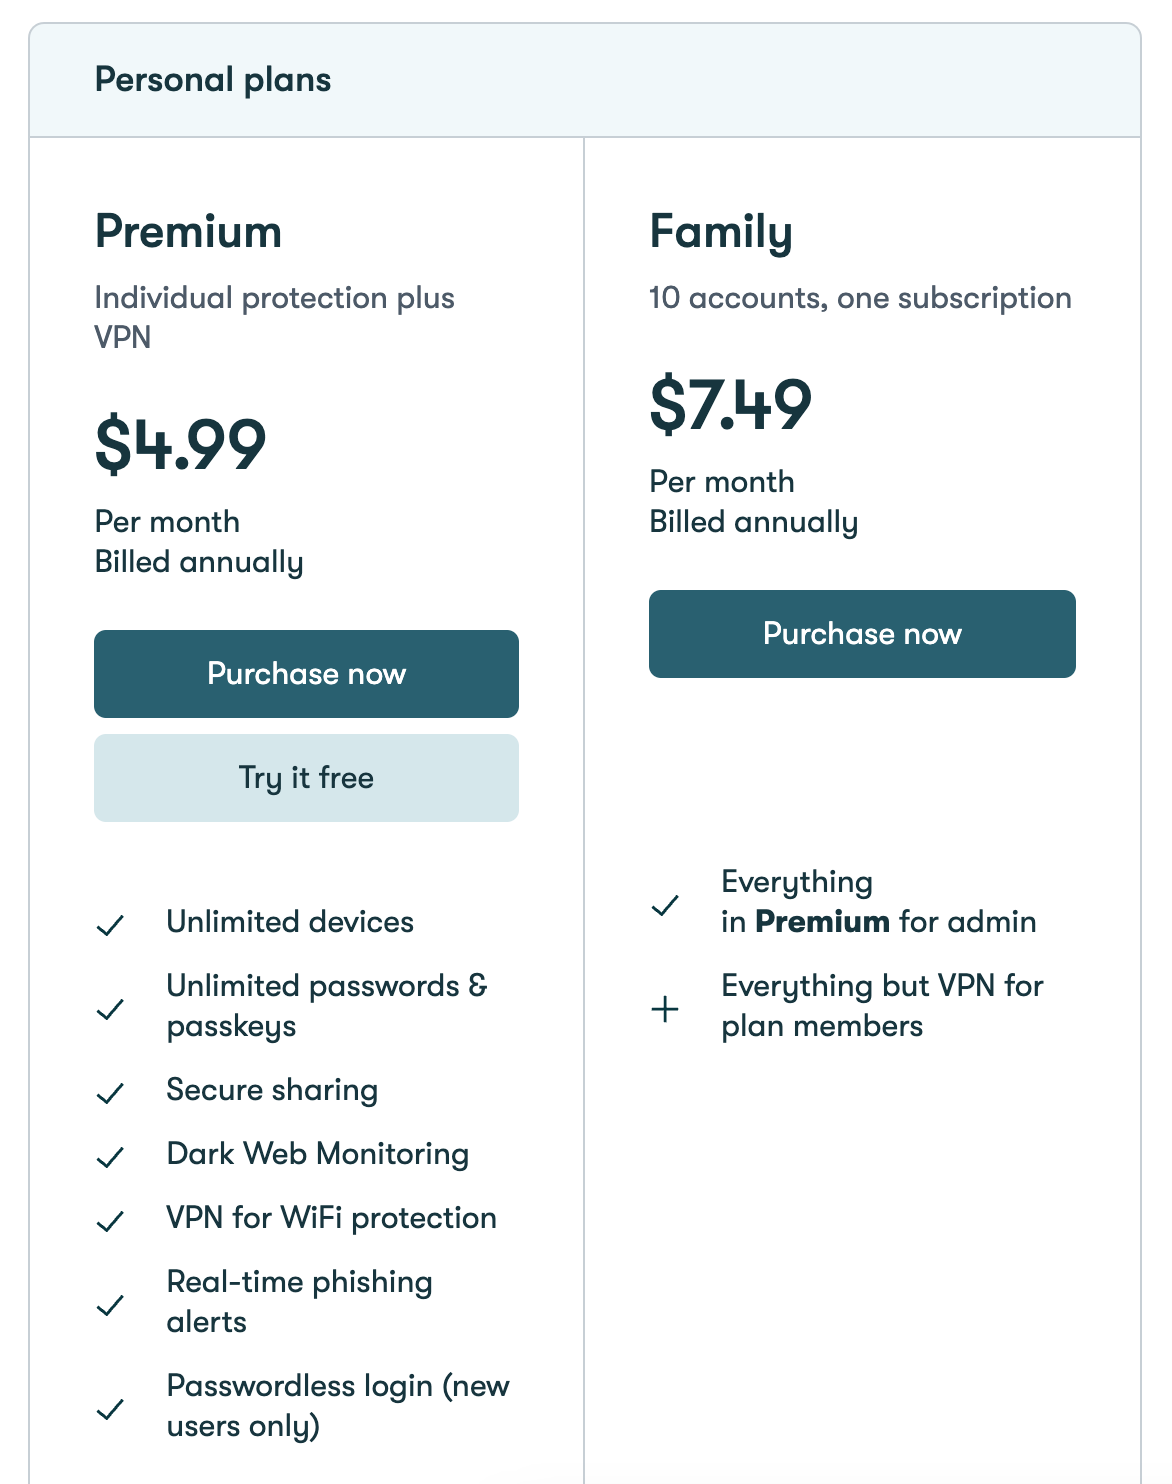Click the Premium plan Purchase now button
Viewport: 1172px width, 1484px height.
click(x=306, y=674)
